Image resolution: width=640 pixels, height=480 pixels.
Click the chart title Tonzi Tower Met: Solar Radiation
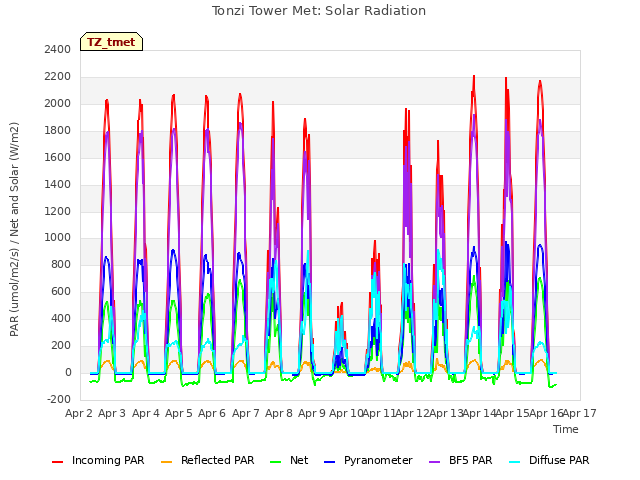(319, 11)
